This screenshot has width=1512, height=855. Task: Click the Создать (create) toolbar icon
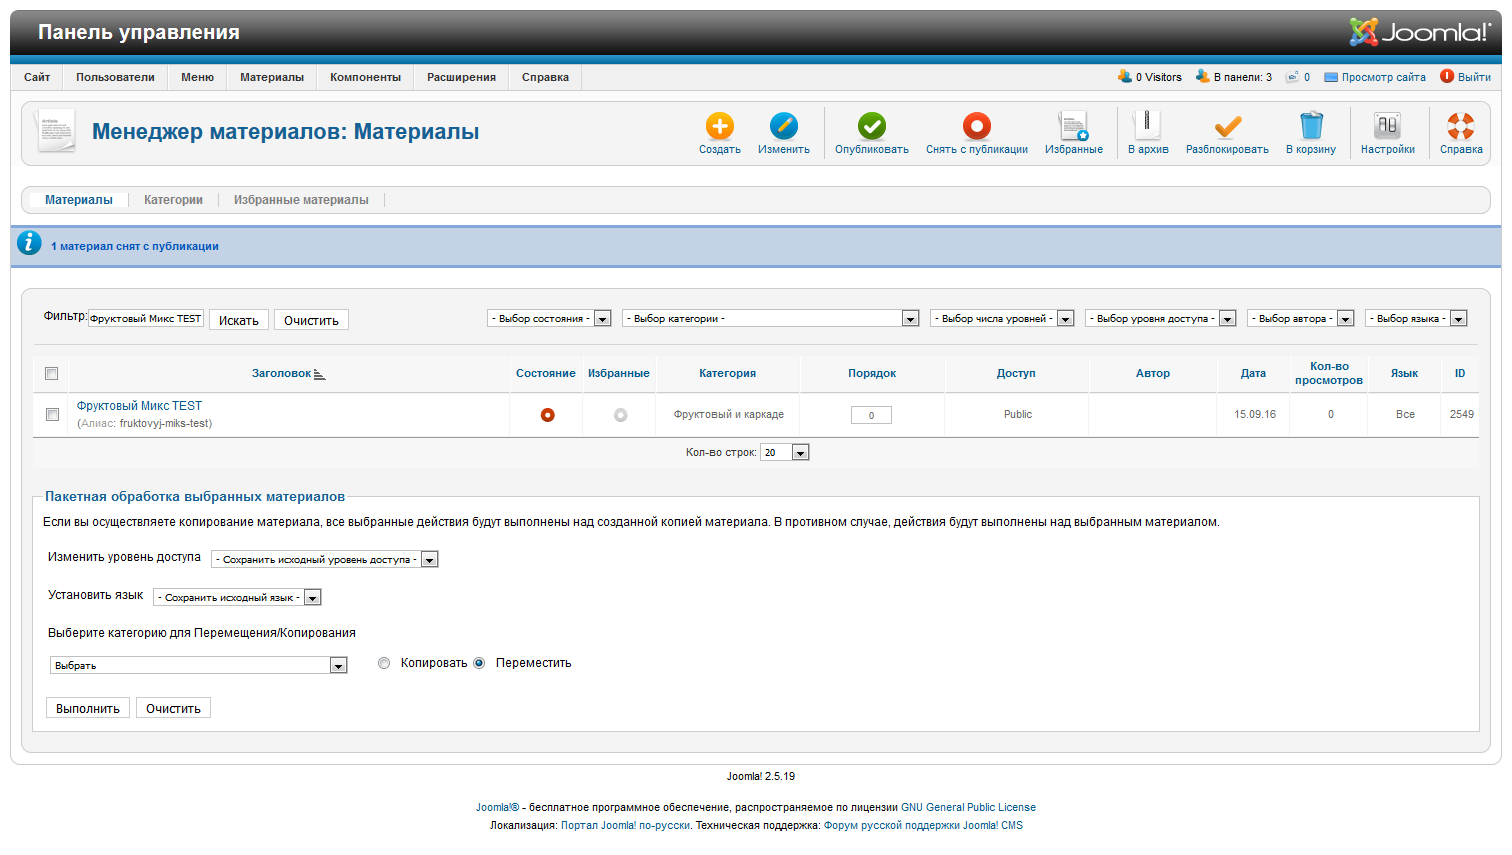pos(720,126)
